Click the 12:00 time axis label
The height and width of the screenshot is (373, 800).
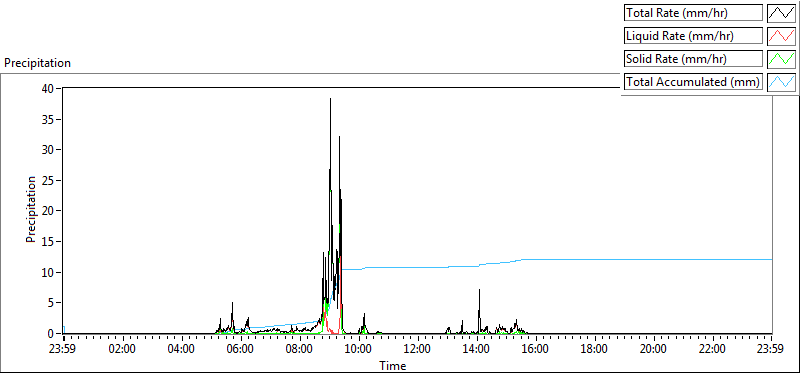tap(418, 350)
